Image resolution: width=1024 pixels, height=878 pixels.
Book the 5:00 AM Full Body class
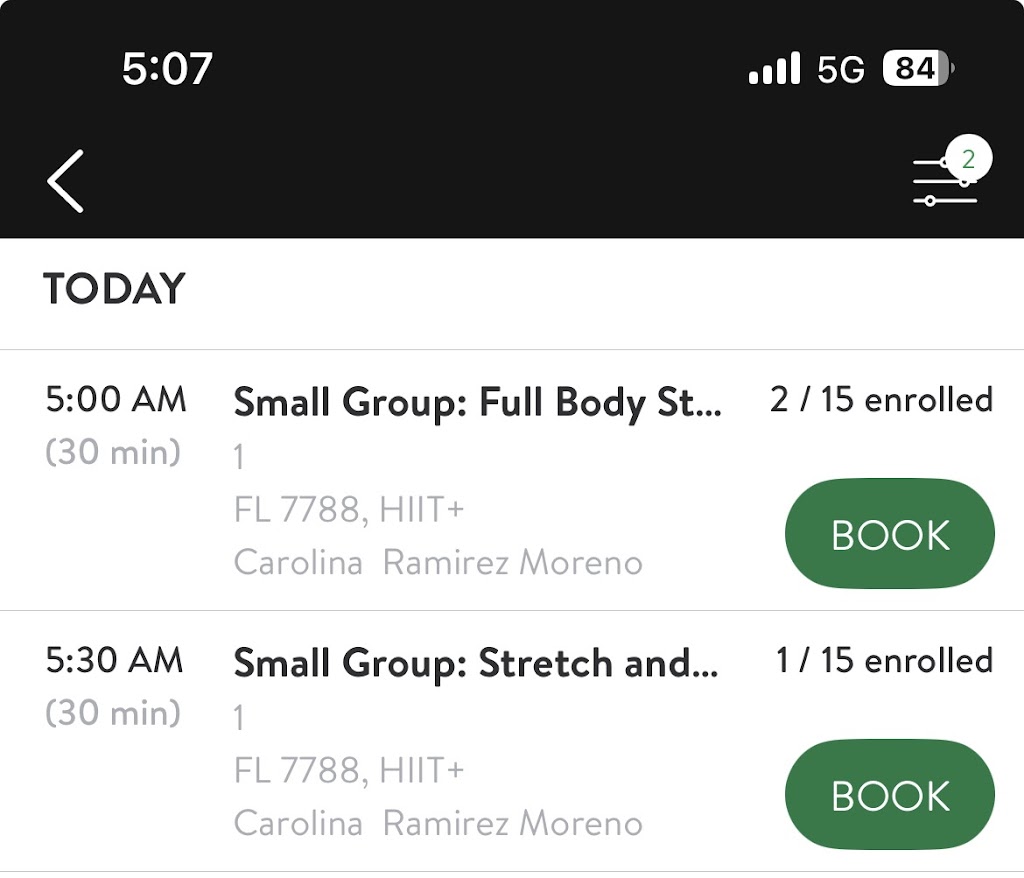pos(890,535)
